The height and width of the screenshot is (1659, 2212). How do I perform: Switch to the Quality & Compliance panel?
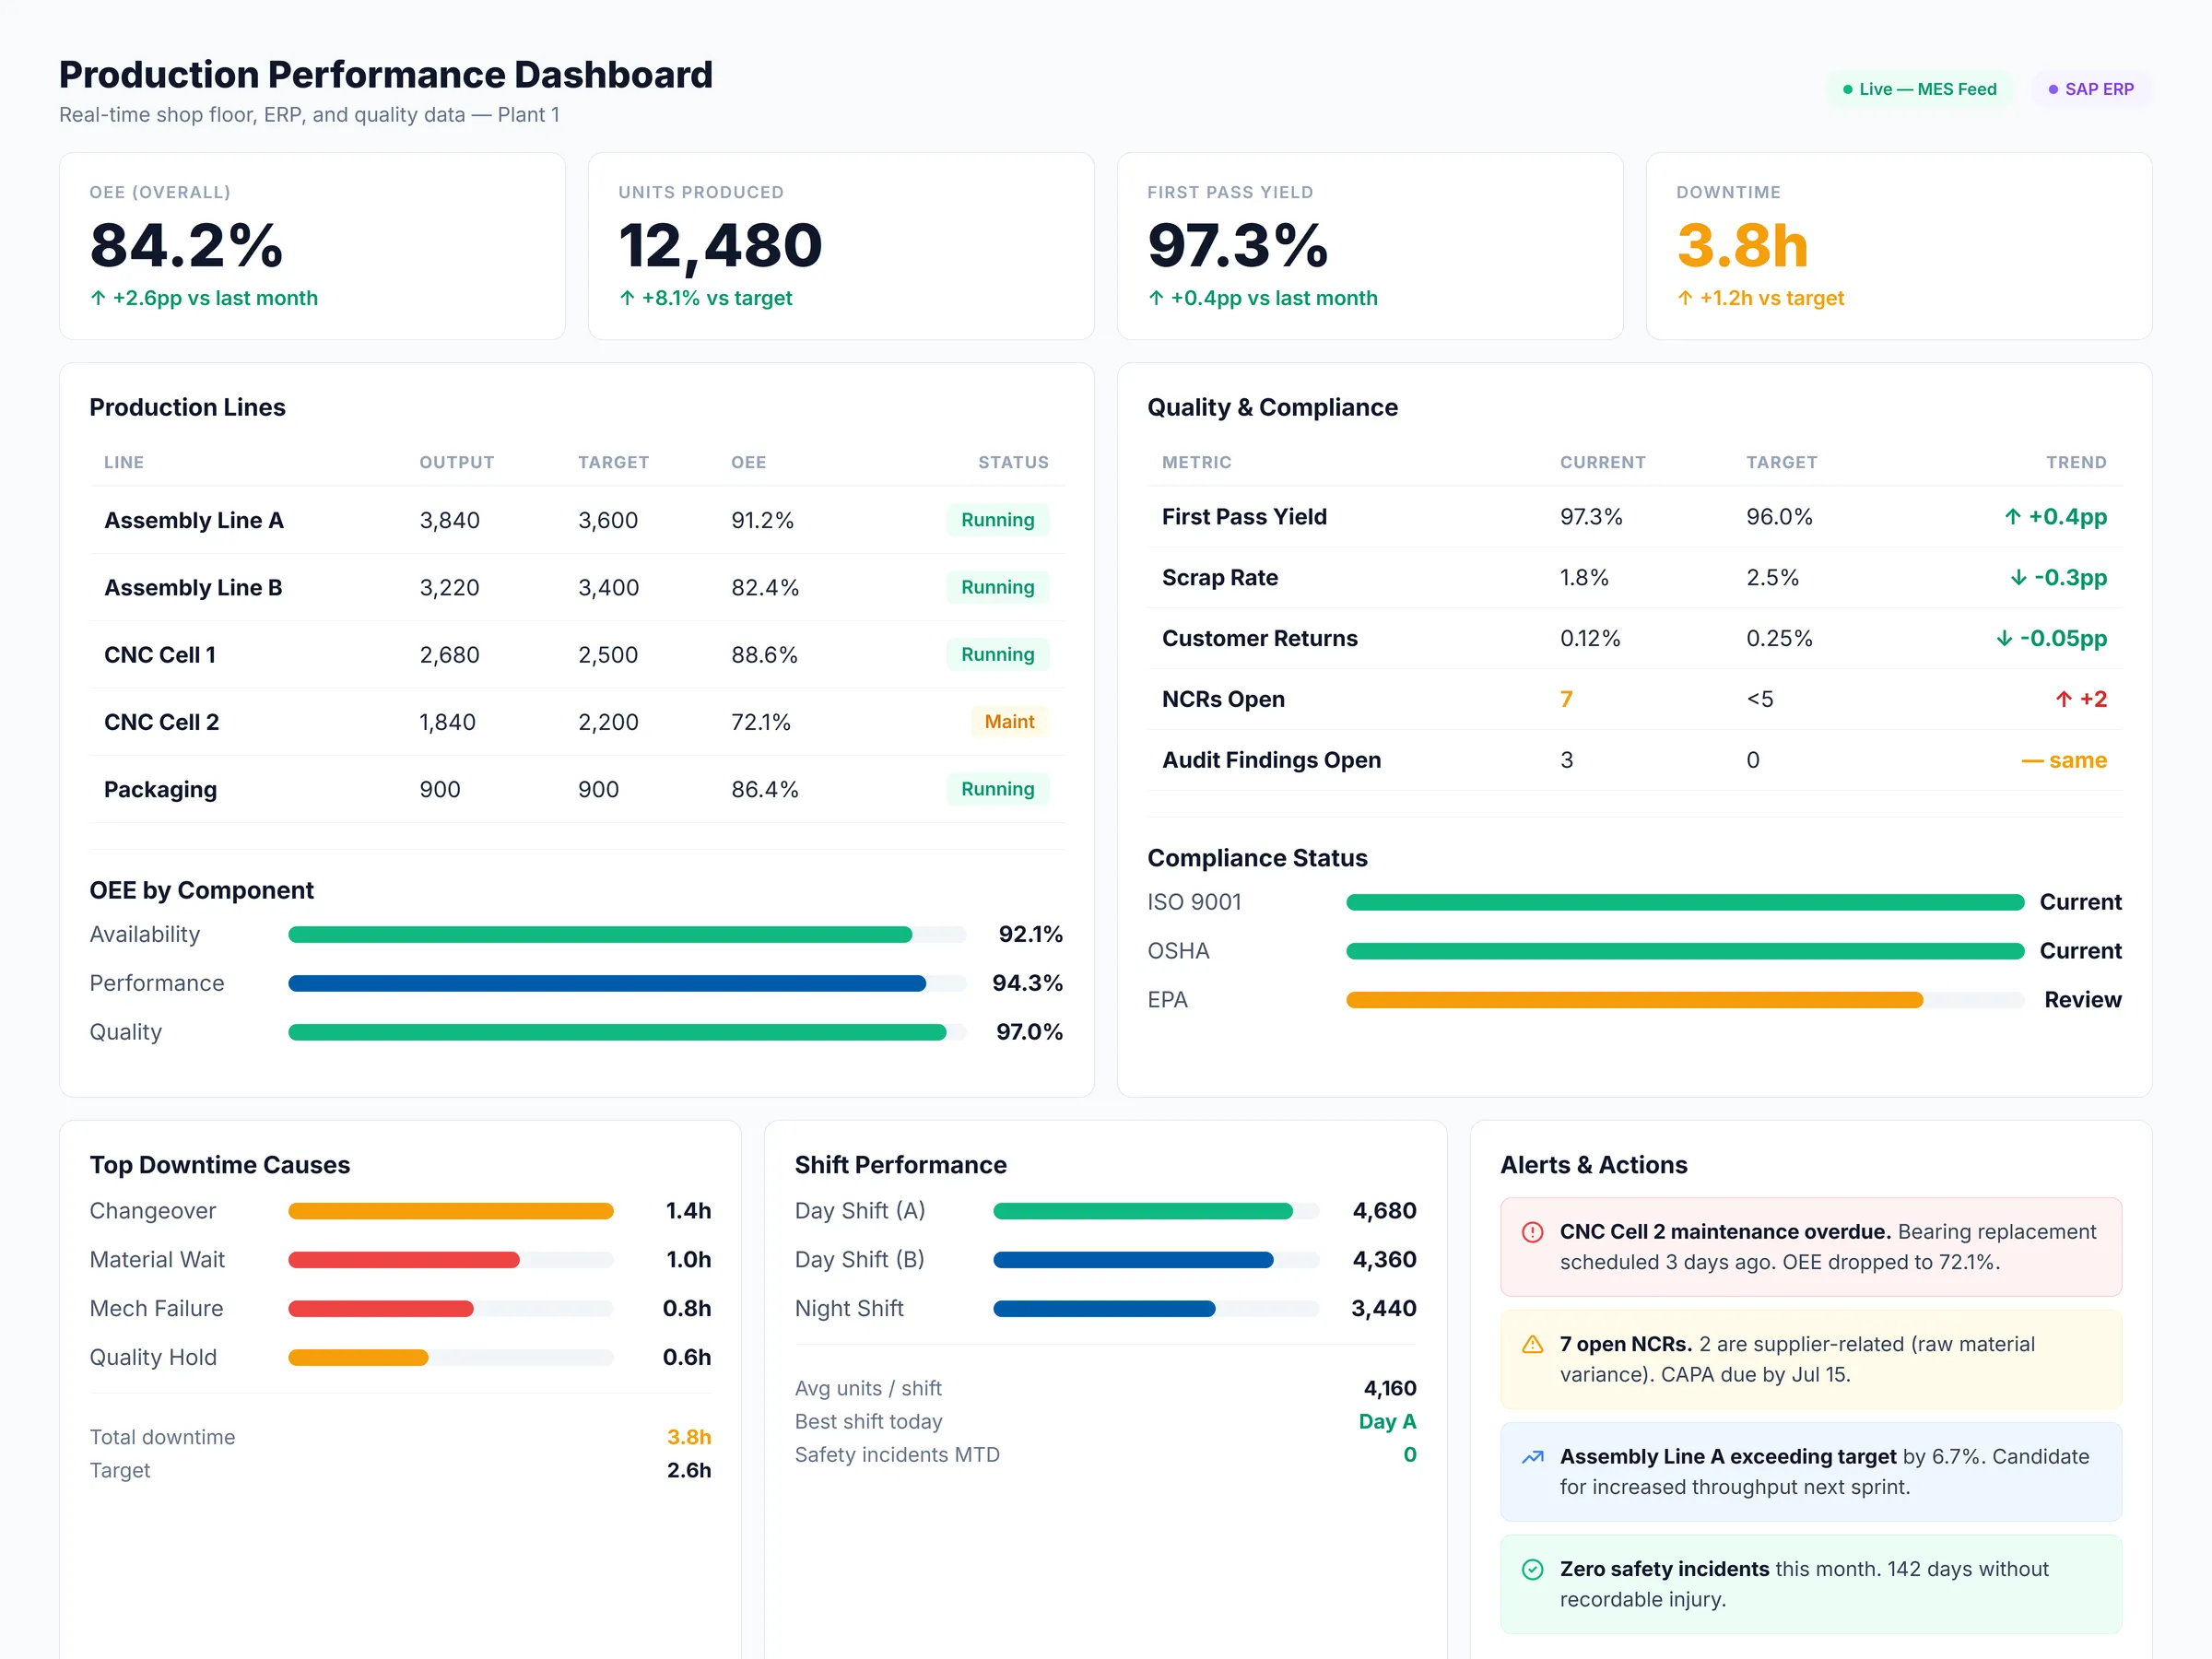[x=1272, y=407]
